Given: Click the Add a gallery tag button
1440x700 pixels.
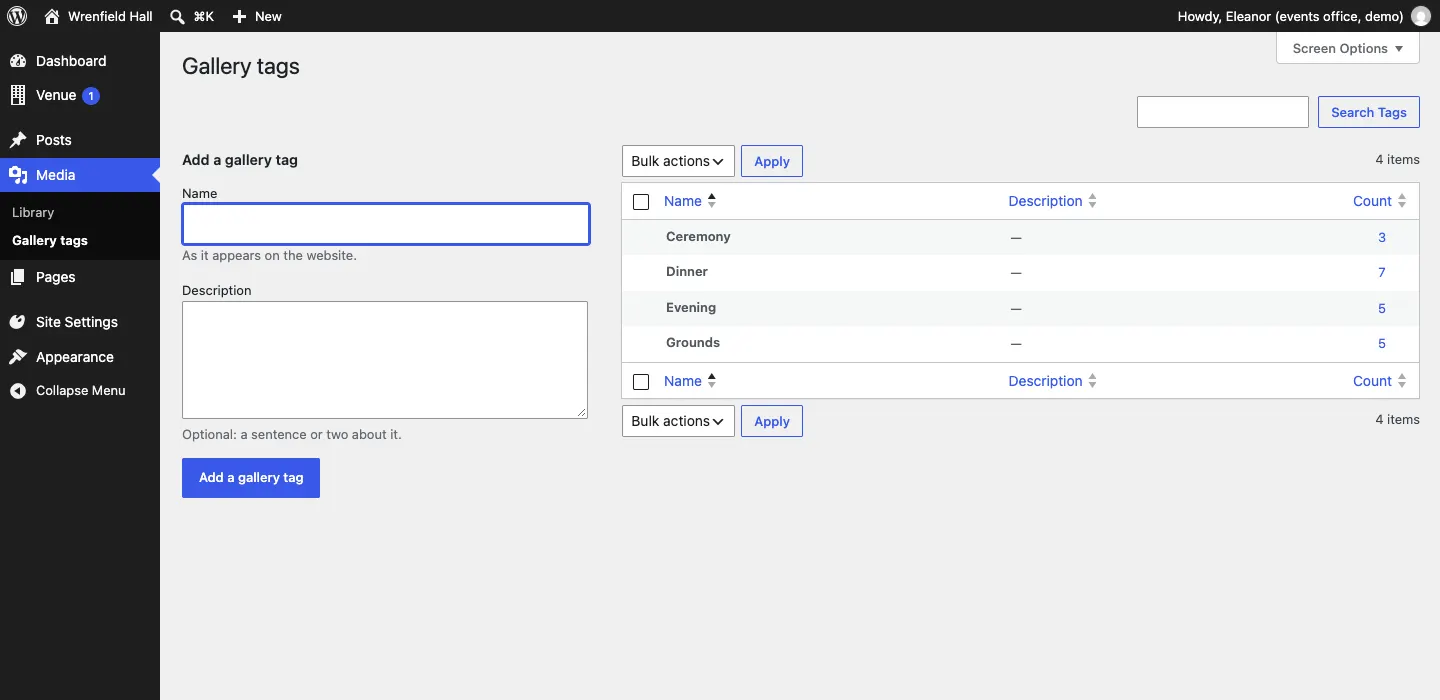Looking at the screenshot, I should [x=251, y=478].
